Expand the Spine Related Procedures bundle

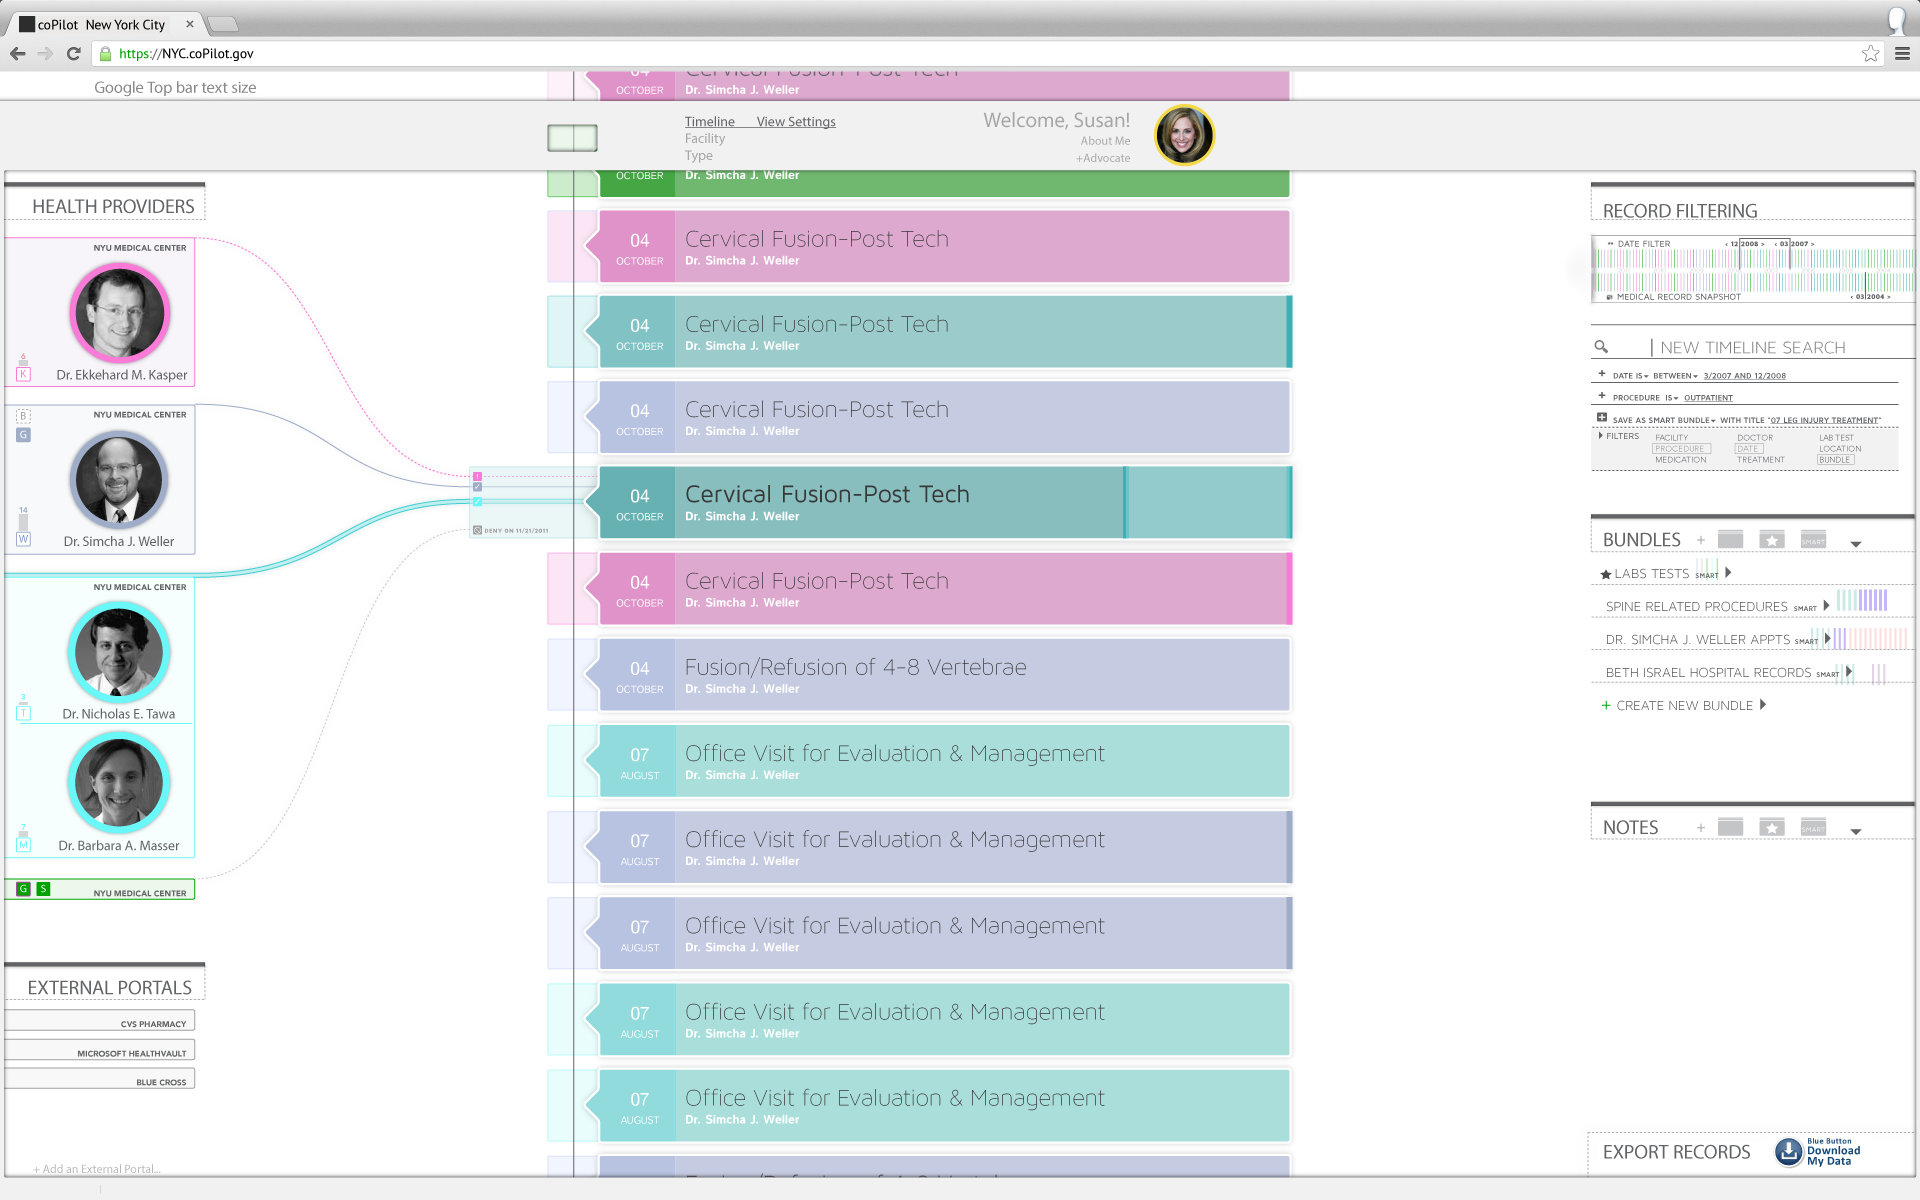[1827, 606]
